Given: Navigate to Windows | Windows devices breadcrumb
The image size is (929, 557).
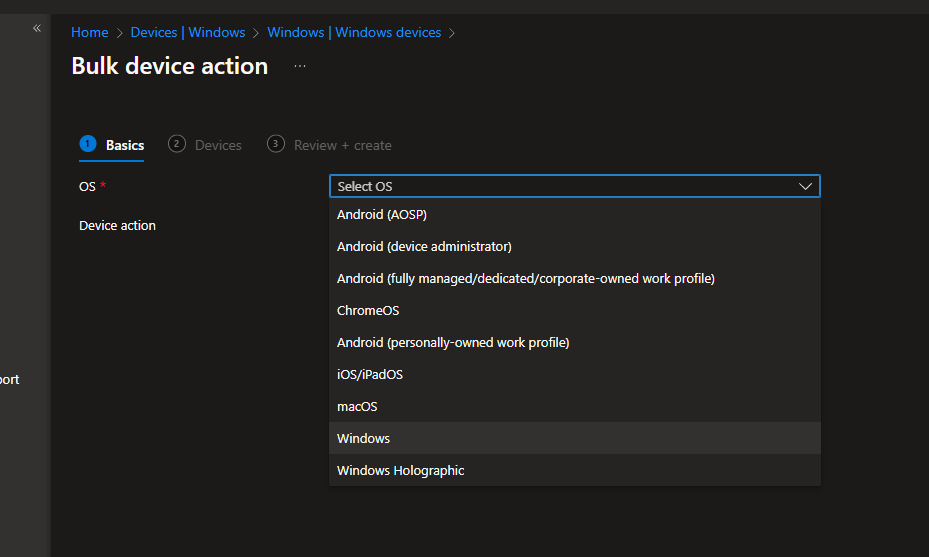Looking at the screenshot, I should (354, 32).
